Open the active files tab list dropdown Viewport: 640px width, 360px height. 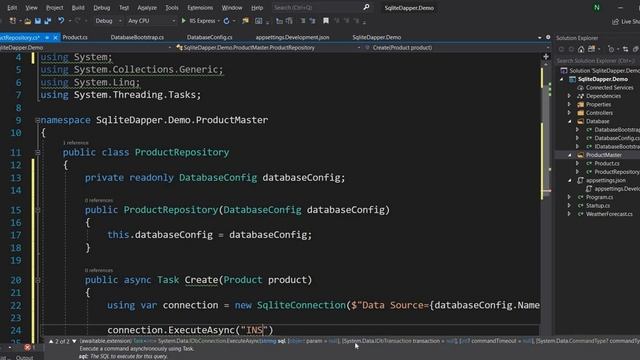point(540,38)
